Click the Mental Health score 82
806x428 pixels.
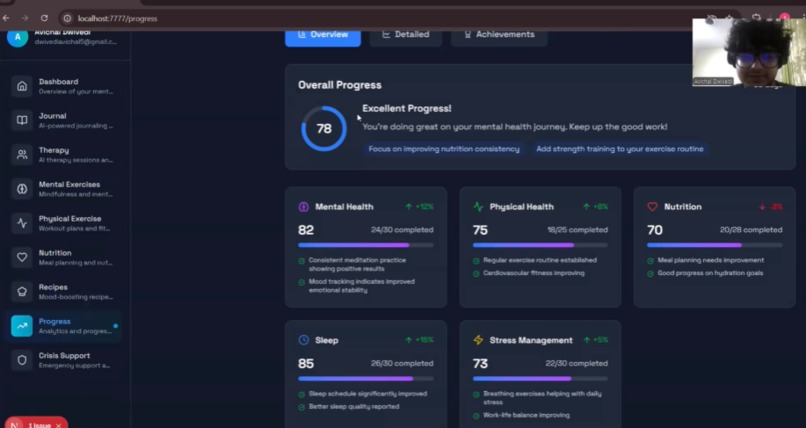(306, 230)
